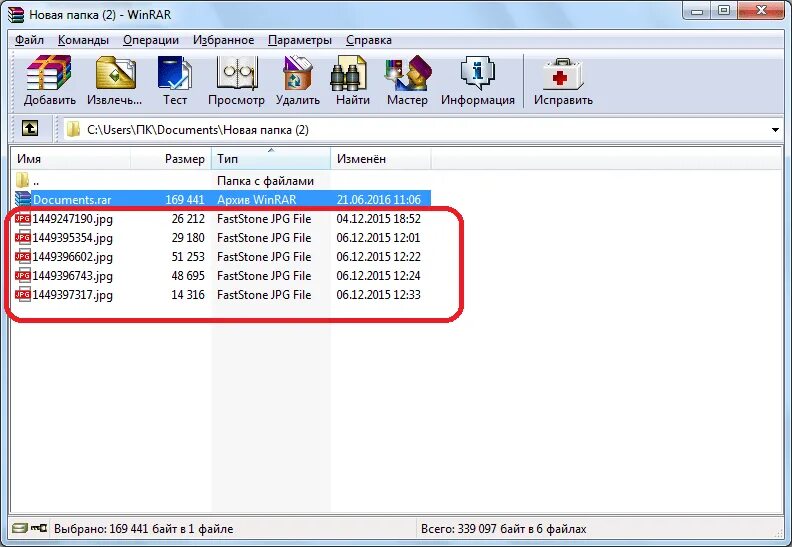Sort by the Размер column header
The image size is (792, 547).
point(171,159)
